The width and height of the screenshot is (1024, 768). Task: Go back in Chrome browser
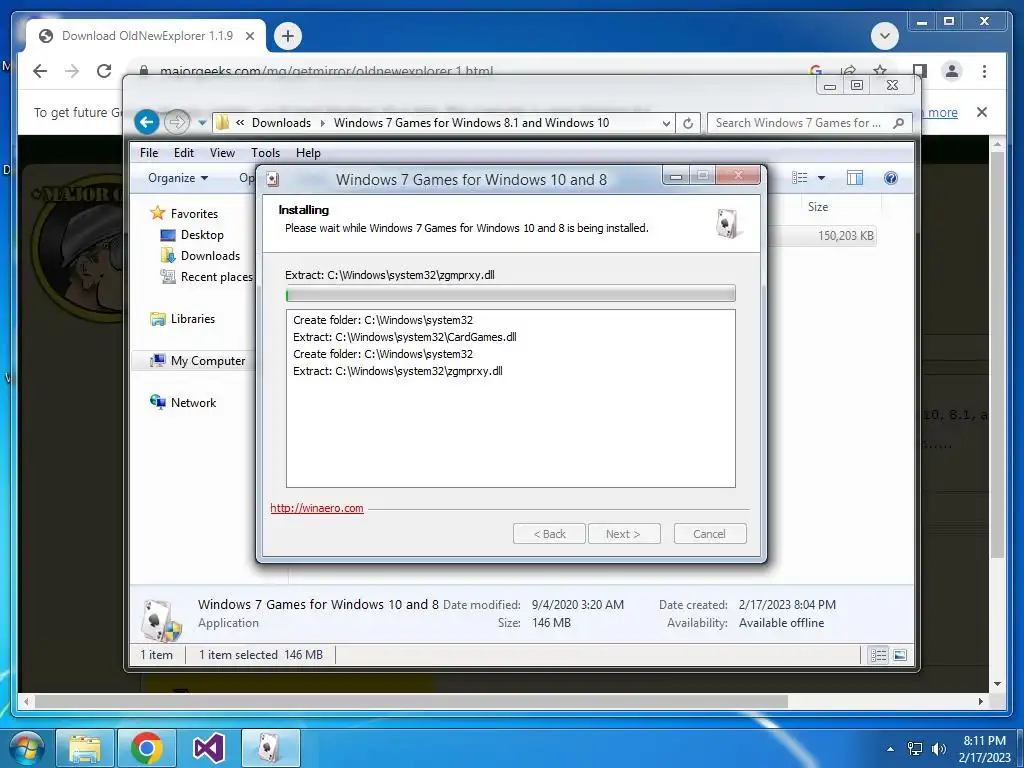point(40,71)
